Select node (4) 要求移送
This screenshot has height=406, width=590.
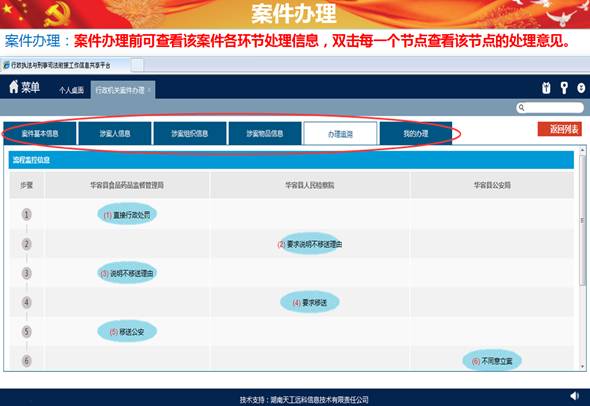coord(310,302)
